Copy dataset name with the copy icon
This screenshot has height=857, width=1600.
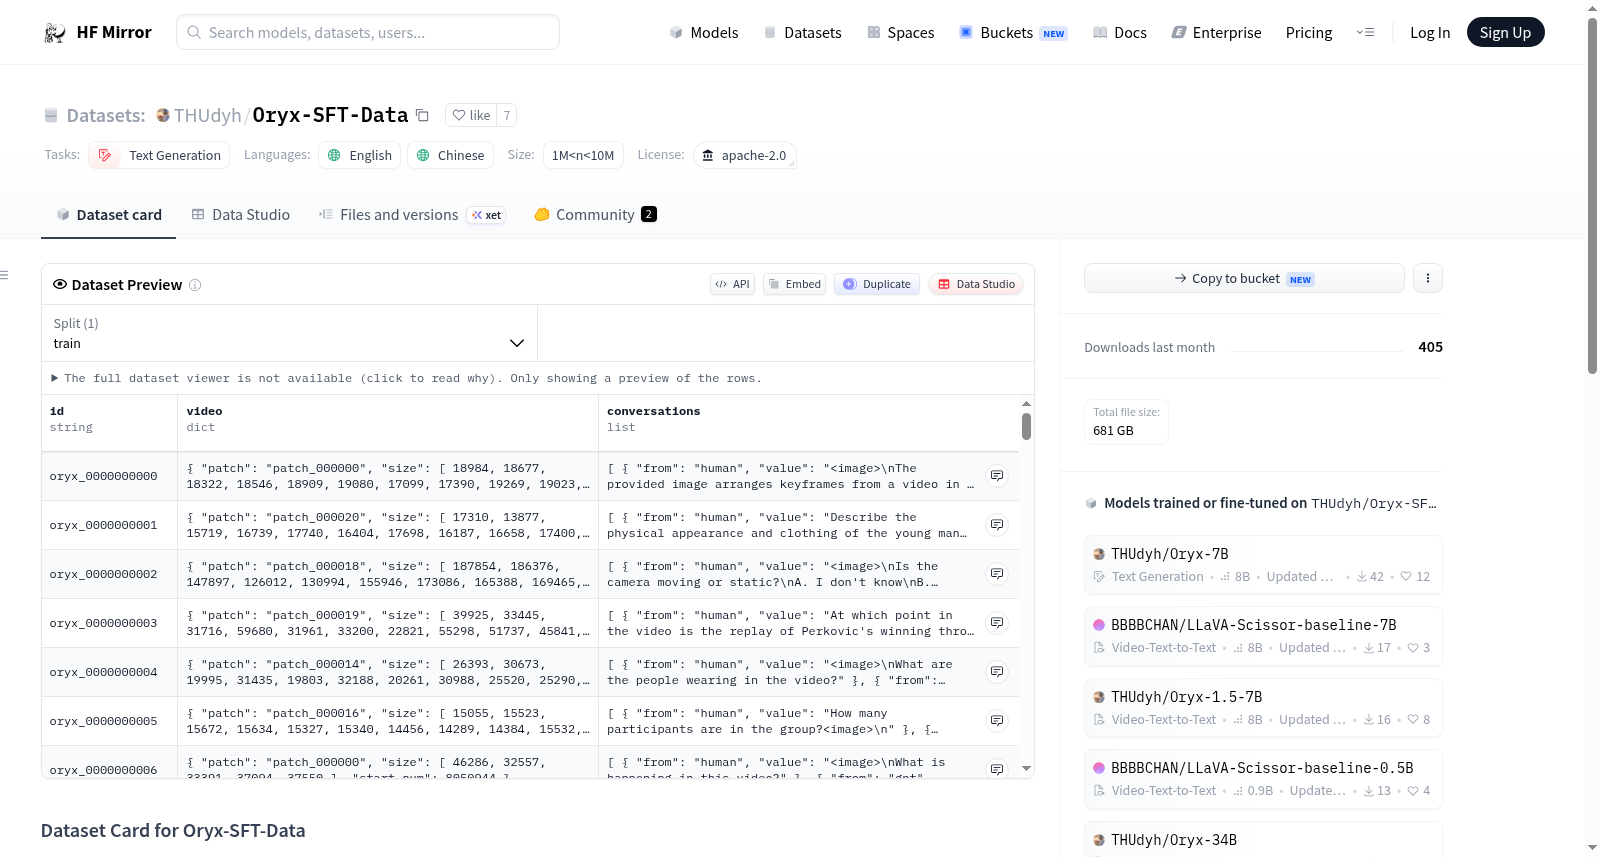(x=422, y=115)
